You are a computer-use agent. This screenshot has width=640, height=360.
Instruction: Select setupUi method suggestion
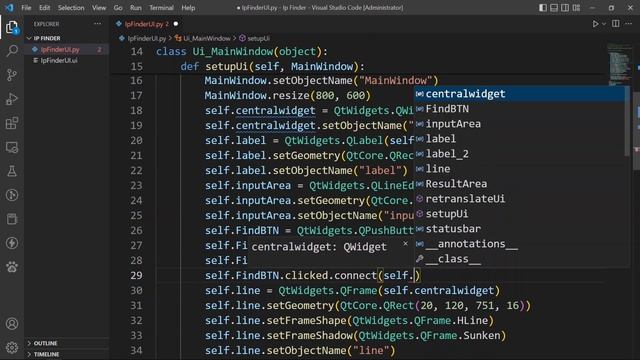click(520, 214)
